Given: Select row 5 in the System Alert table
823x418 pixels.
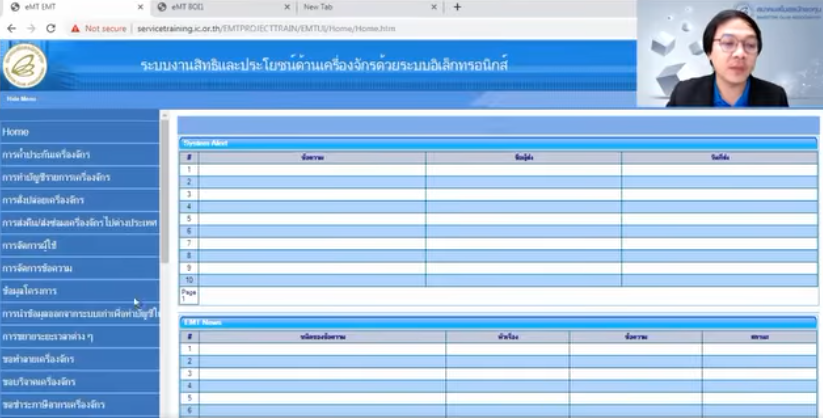Looking at the screenshot, I should point(498,219).
